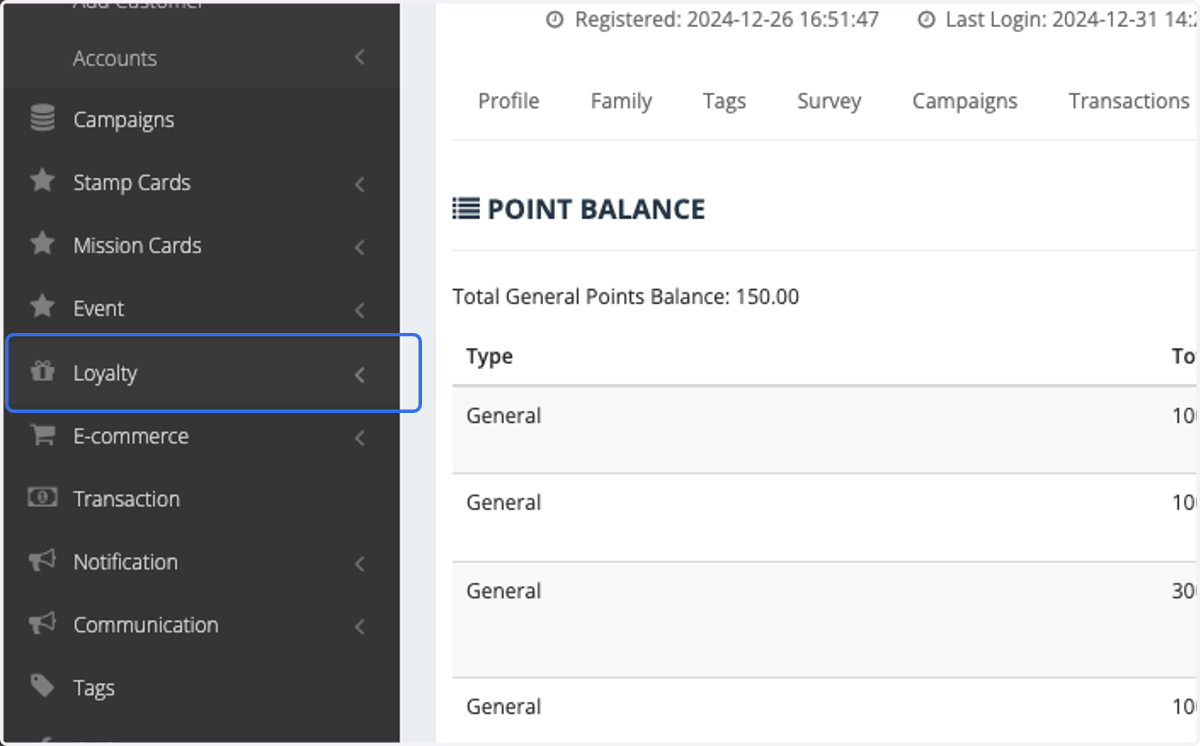This screenshot has height=746, width=1200.
Task: Switch to the Survey tab
Action: click(x=829, y=101)
